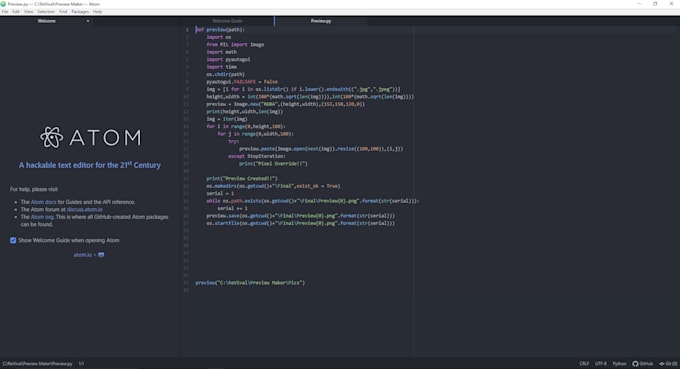Open the Find menu
The width and height of the screenshot is (680, 369).
pos(63,12)
